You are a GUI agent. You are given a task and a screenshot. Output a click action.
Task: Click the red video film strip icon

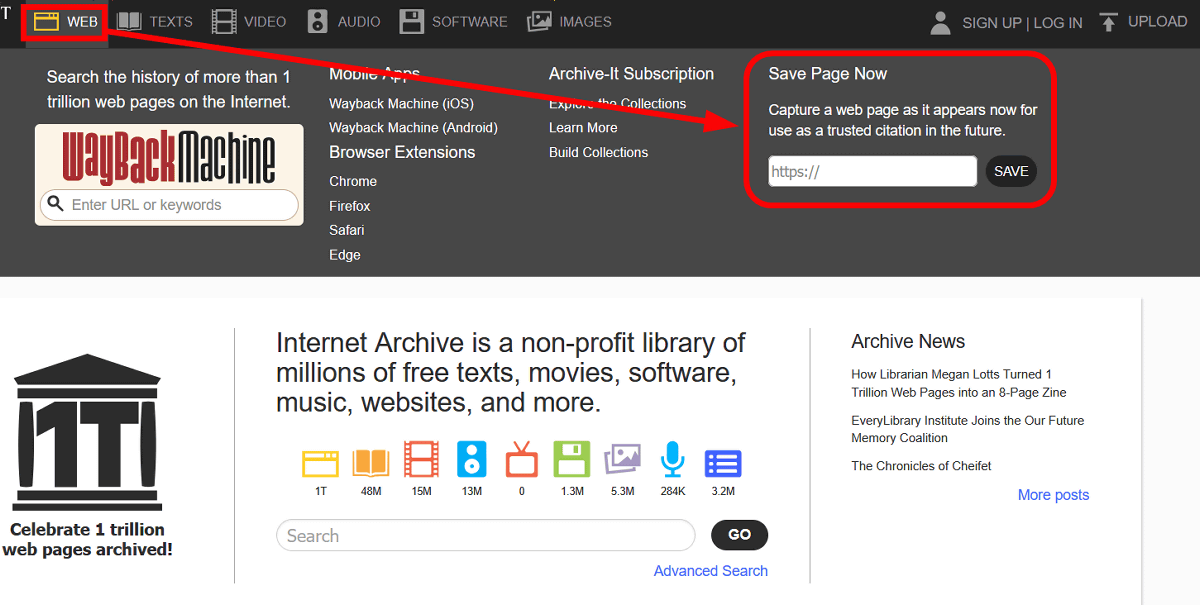tap(421, 462)
